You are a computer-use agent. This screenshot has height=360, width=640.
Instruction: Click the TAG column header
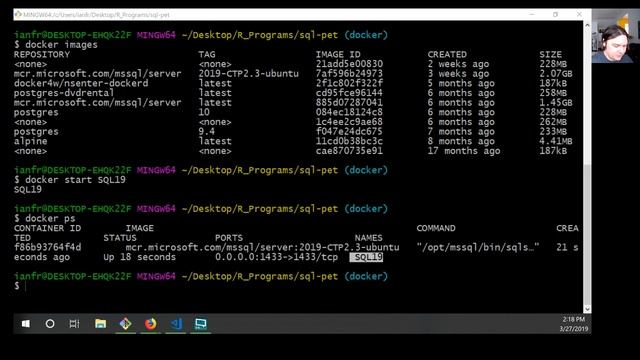[207, 55]
